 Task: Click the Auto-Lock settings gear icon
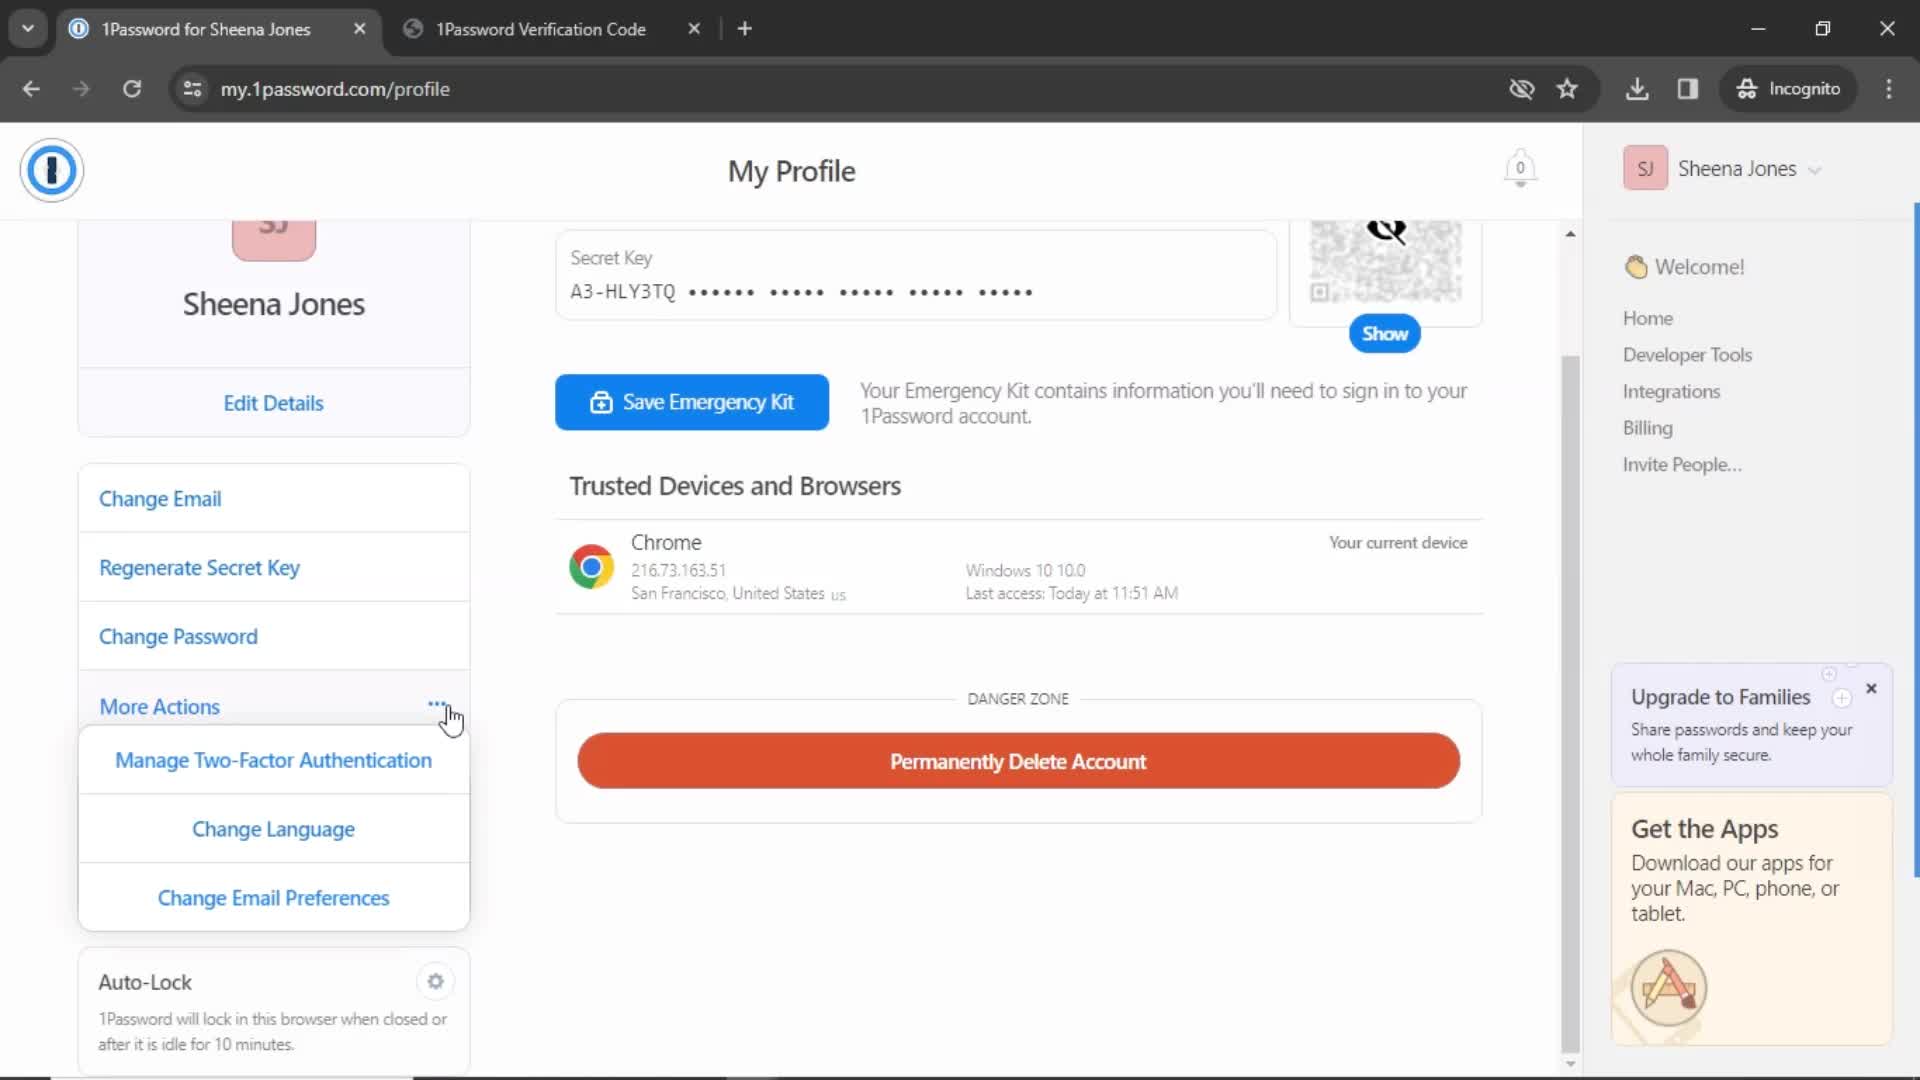click(x=435, y=981)
